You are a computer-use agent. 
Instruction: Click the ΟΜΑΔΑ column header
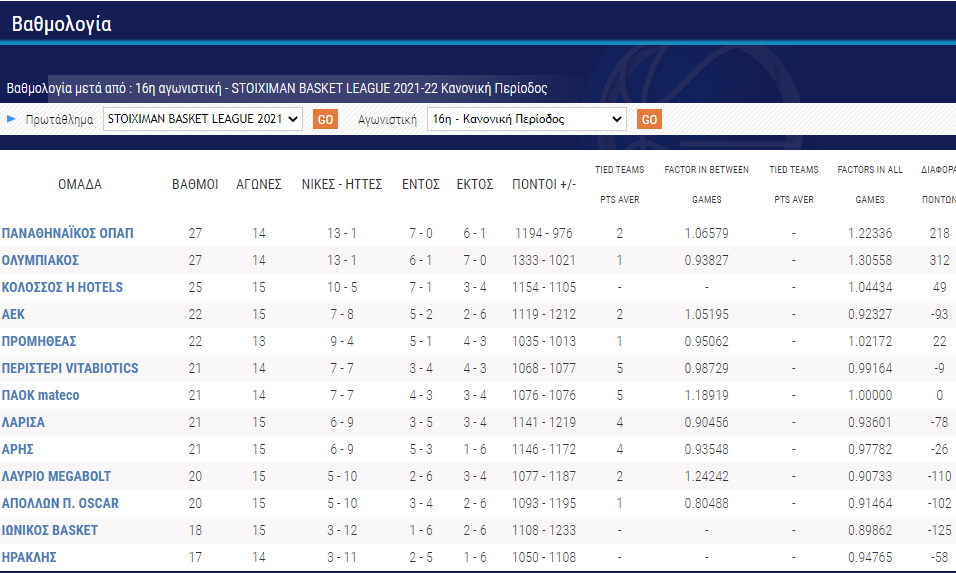coord(80,184)
